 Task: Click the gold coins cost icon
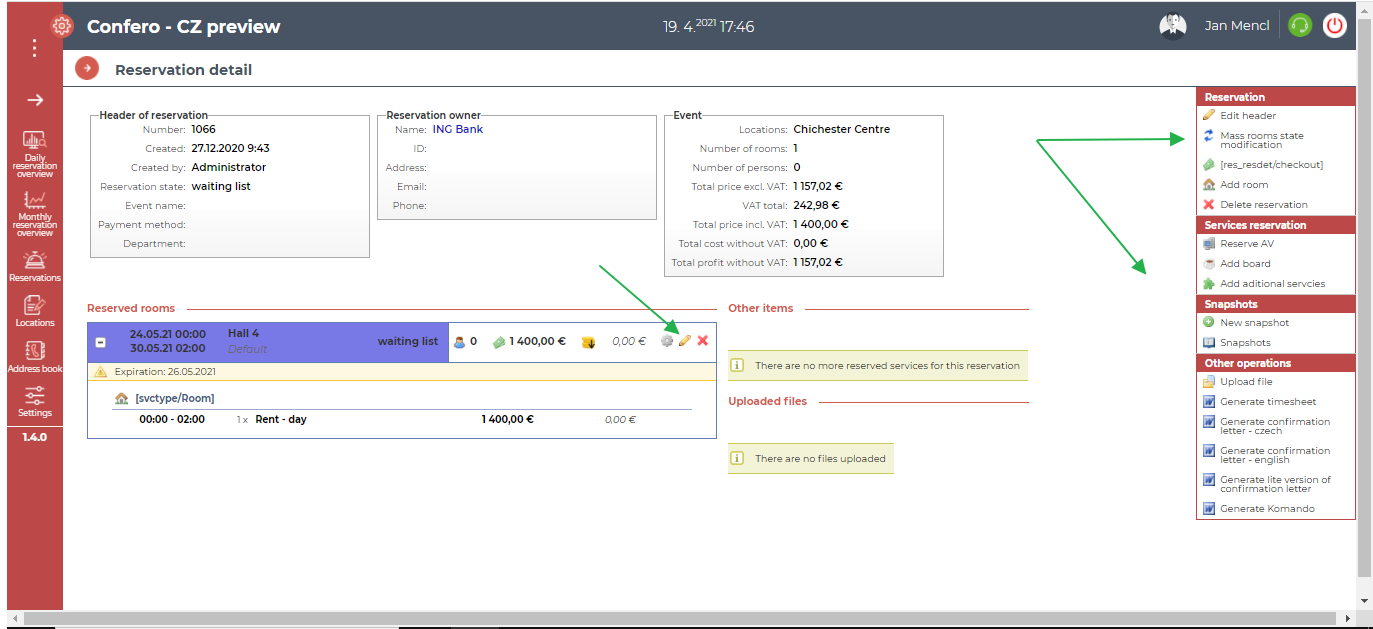tap(589, 342)
